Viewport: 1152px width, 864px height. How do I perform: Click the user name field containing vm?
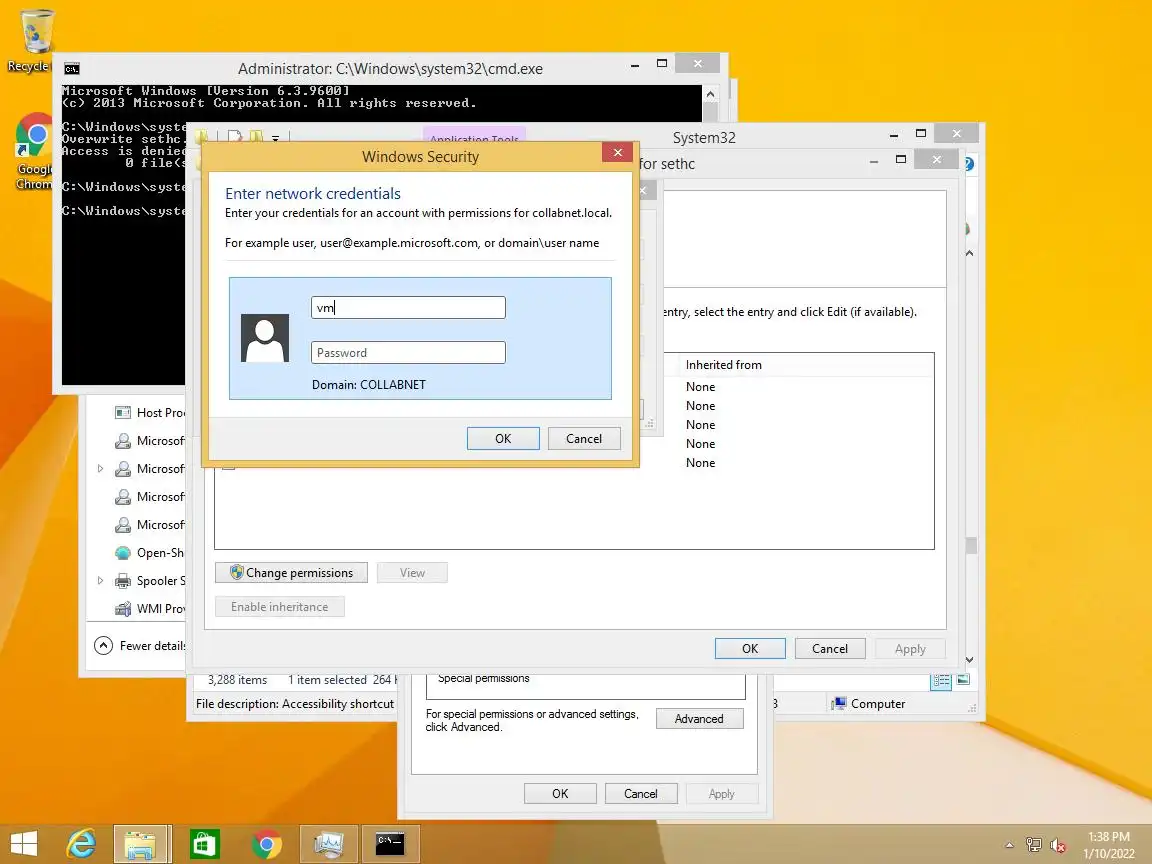[x=408, y=308]
